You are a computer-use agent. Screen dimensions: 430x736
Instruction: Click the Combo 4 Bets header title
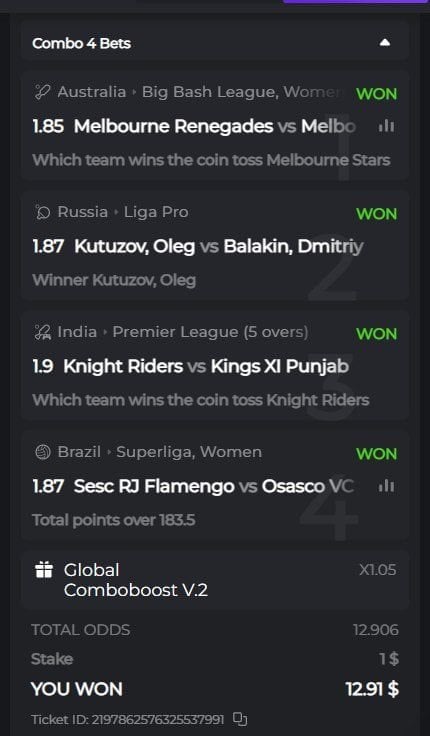click(81, 43)
